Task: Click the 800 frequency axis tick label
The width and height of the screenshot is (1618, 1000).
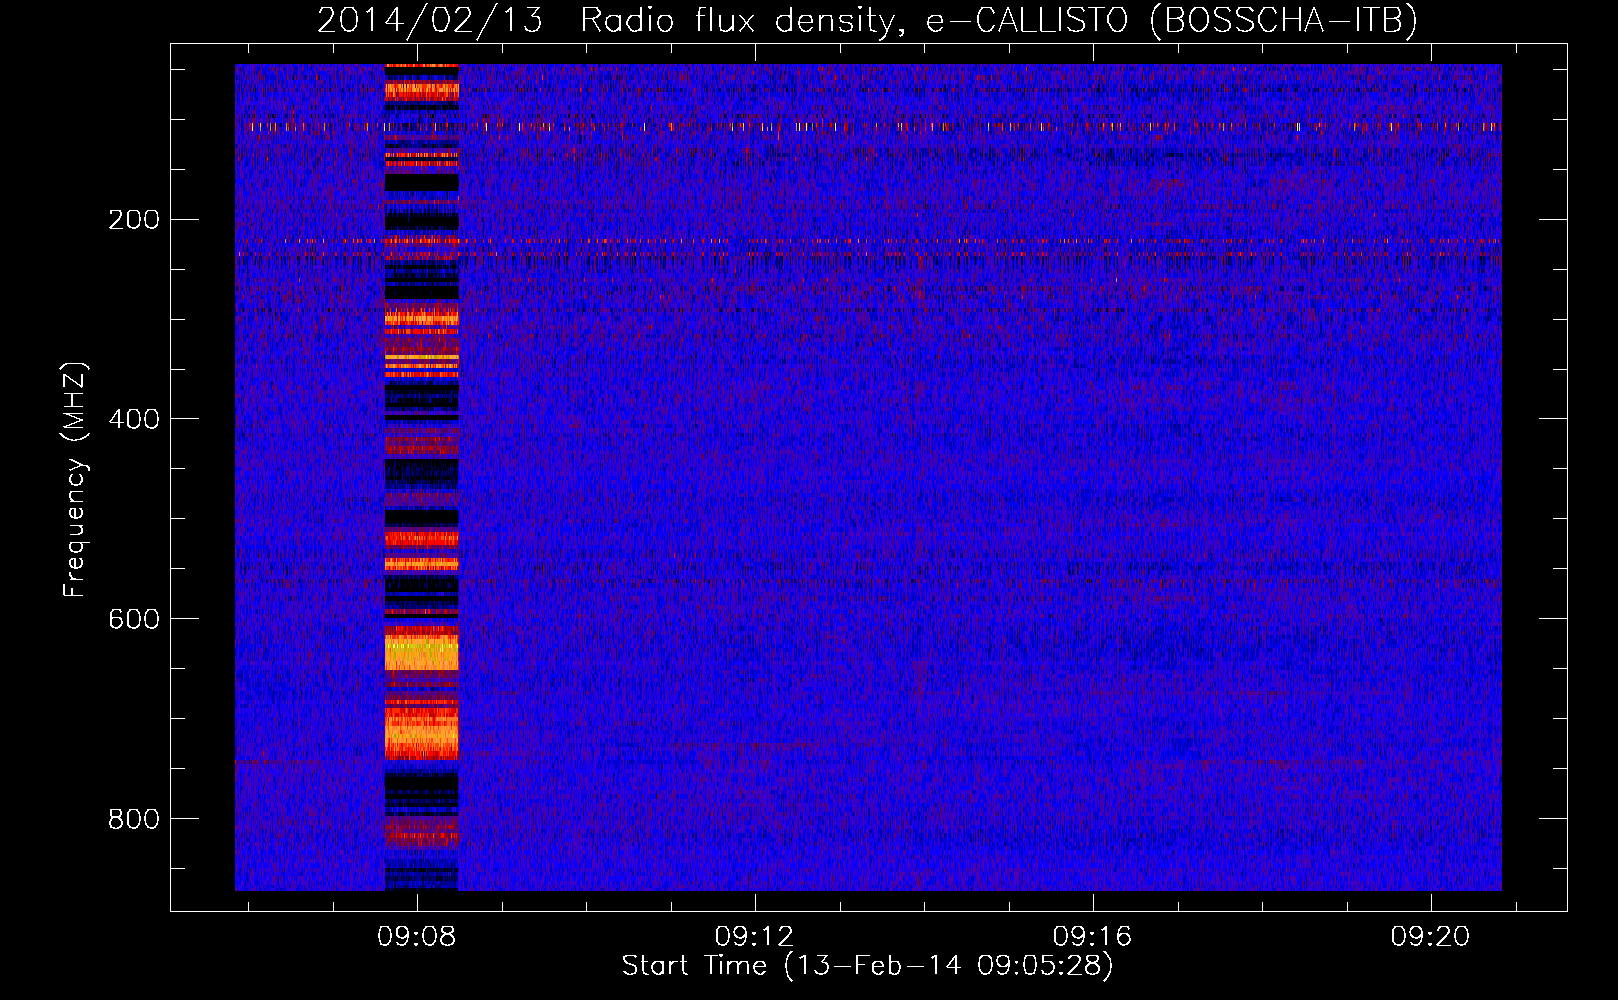Action: pyautogui.click(x=134, y=819)
